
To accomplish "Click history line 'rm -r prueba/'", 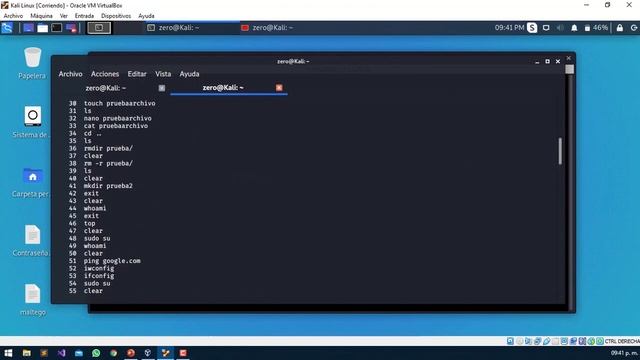I will [x=108, y=163].
